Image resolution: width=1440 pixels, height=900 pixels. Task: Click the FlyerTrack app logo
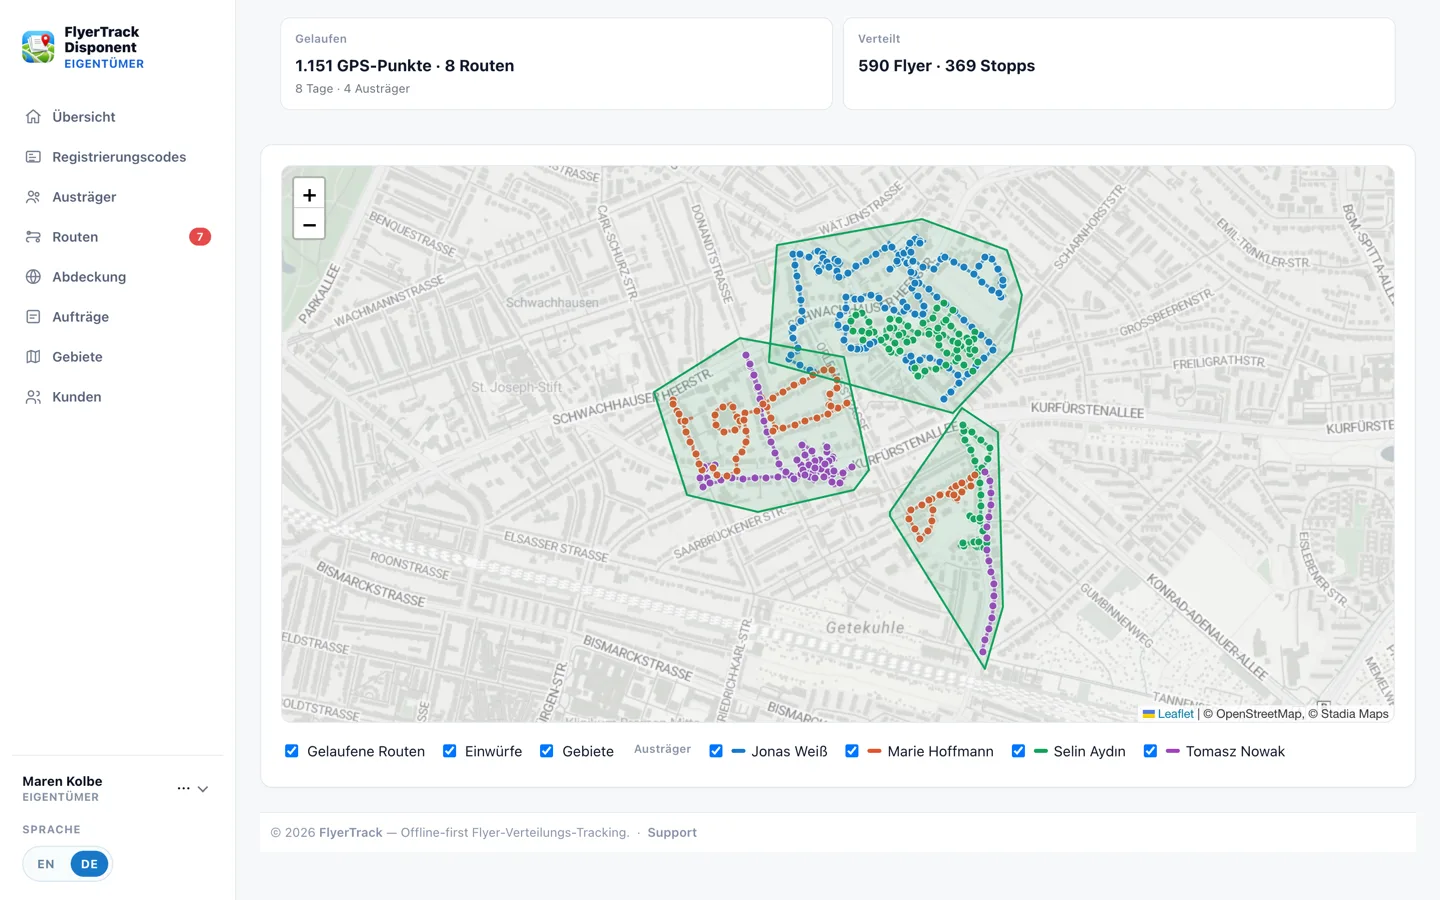38,47
